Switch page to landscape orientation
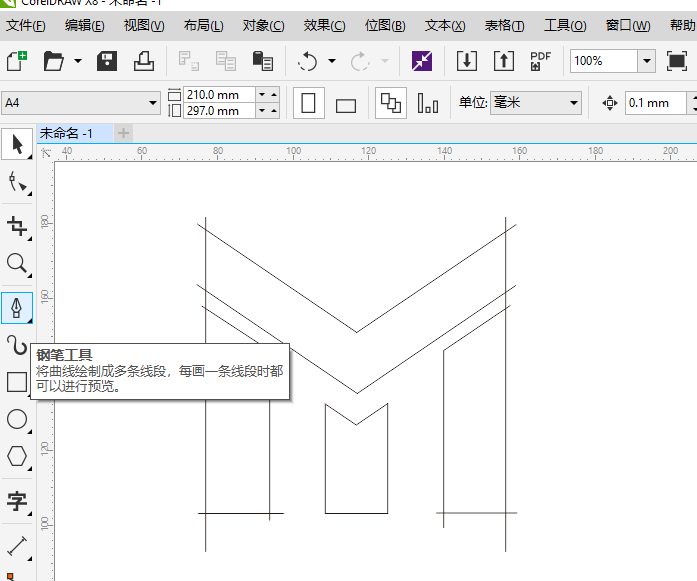Viewport: 697px width, 581px height. [346, 104]
